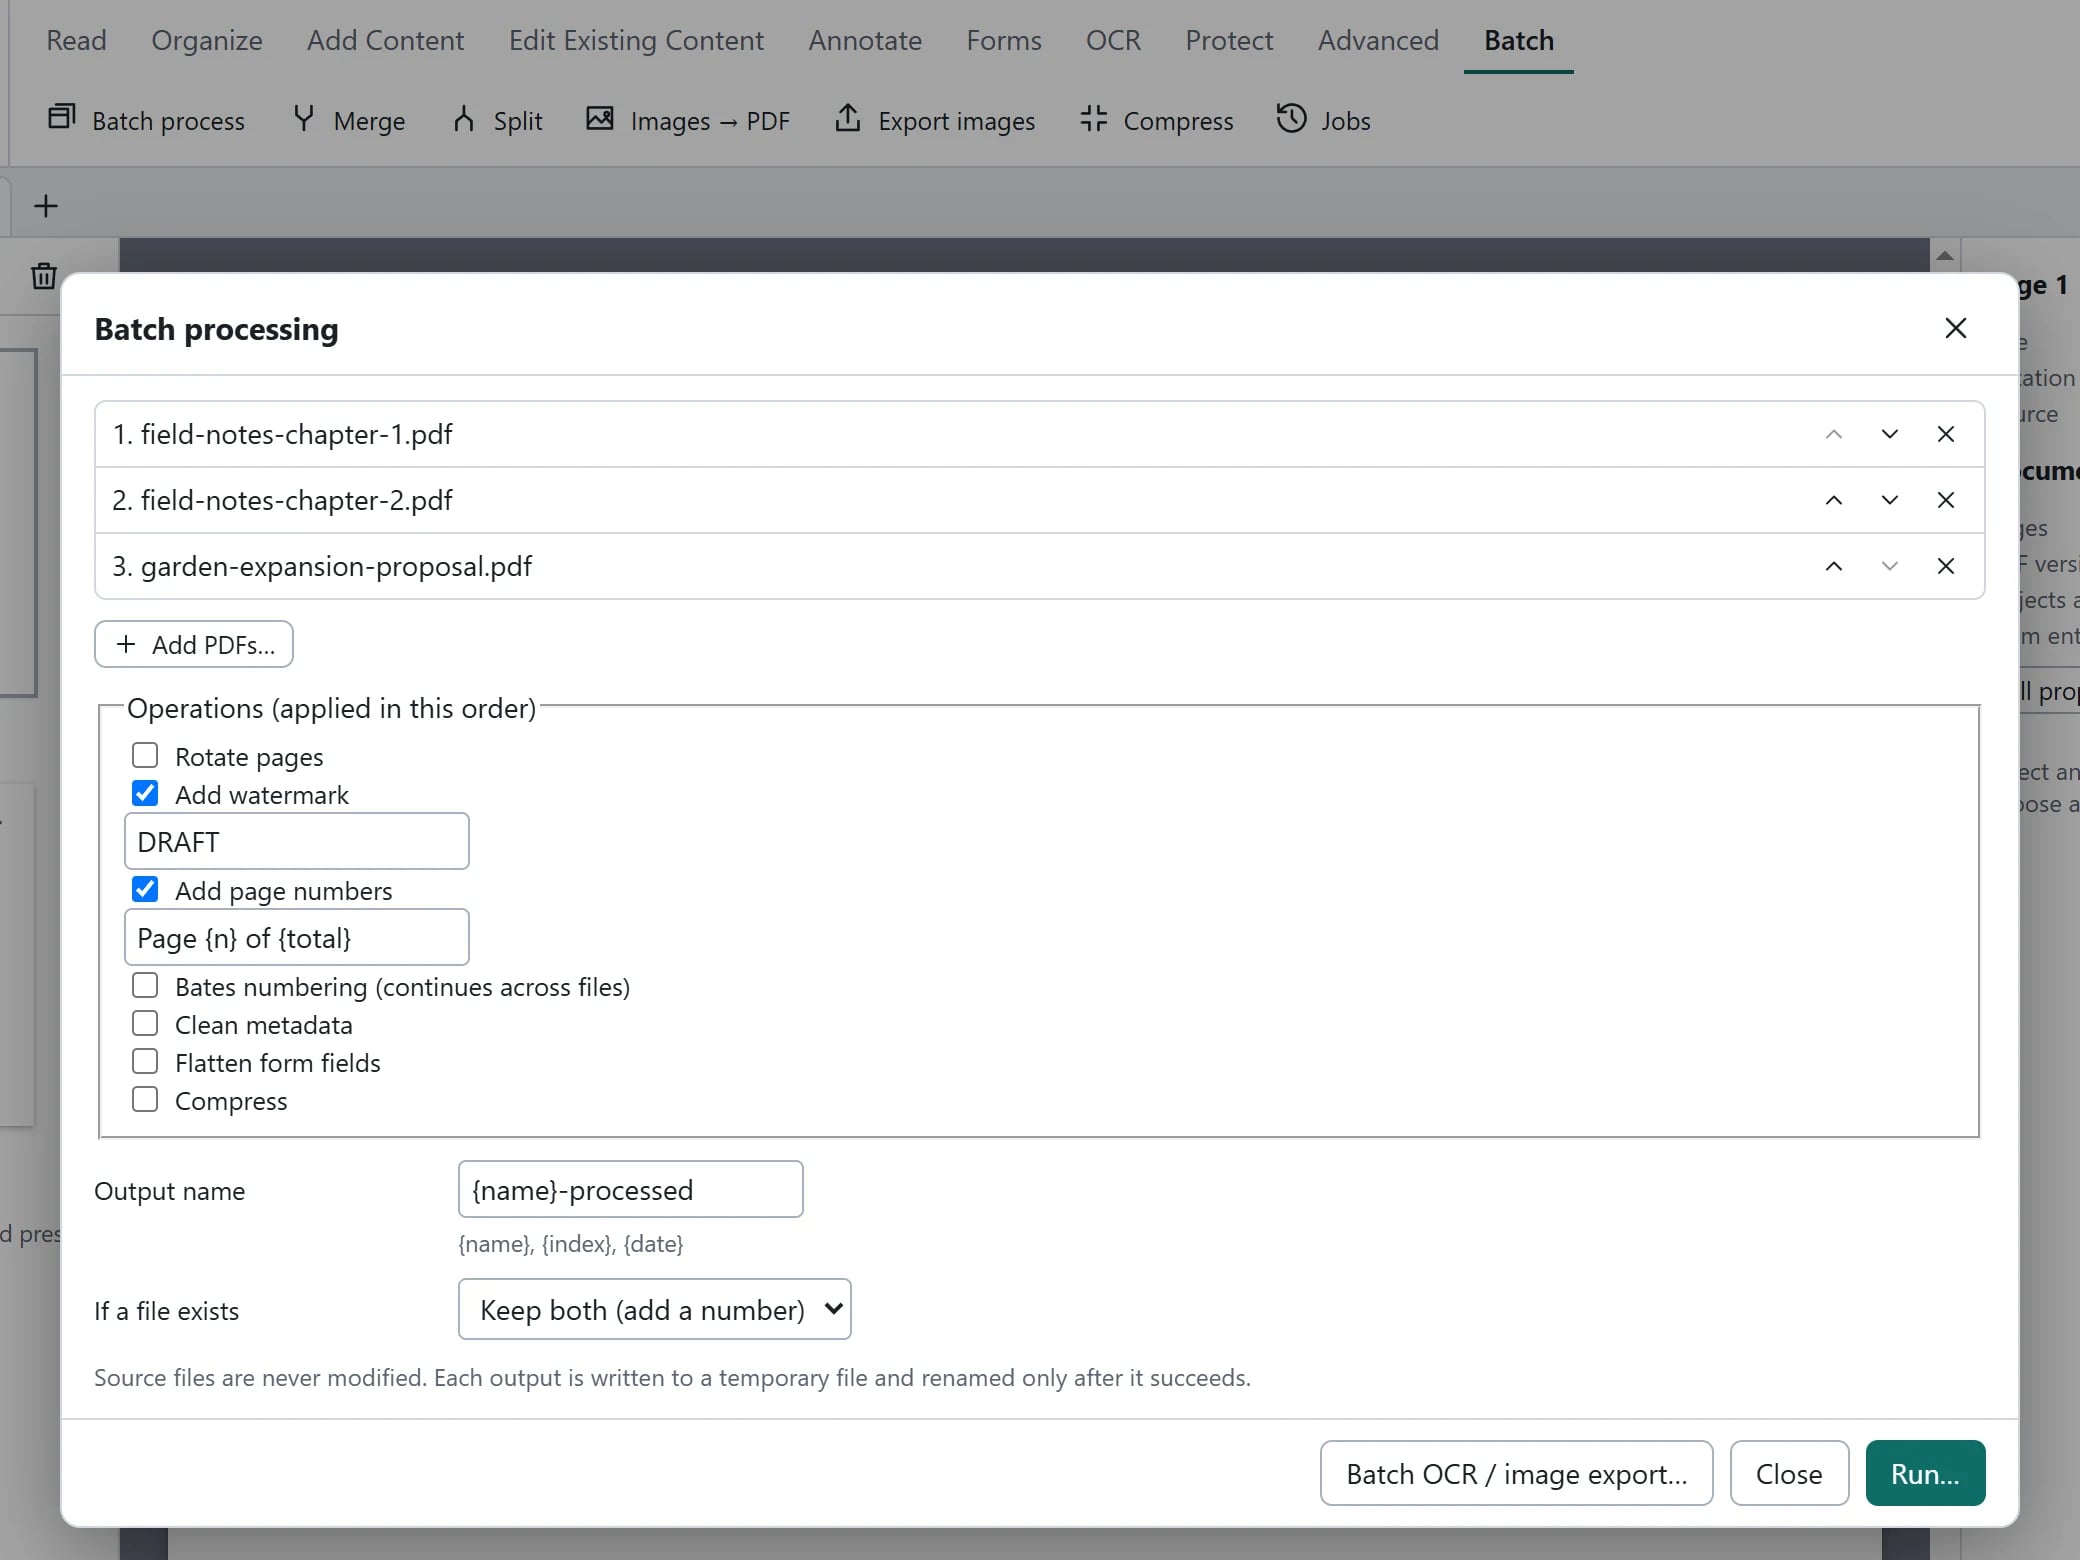Move field-notes-chapter-1.pdf down

click(x=1889, y=434)
